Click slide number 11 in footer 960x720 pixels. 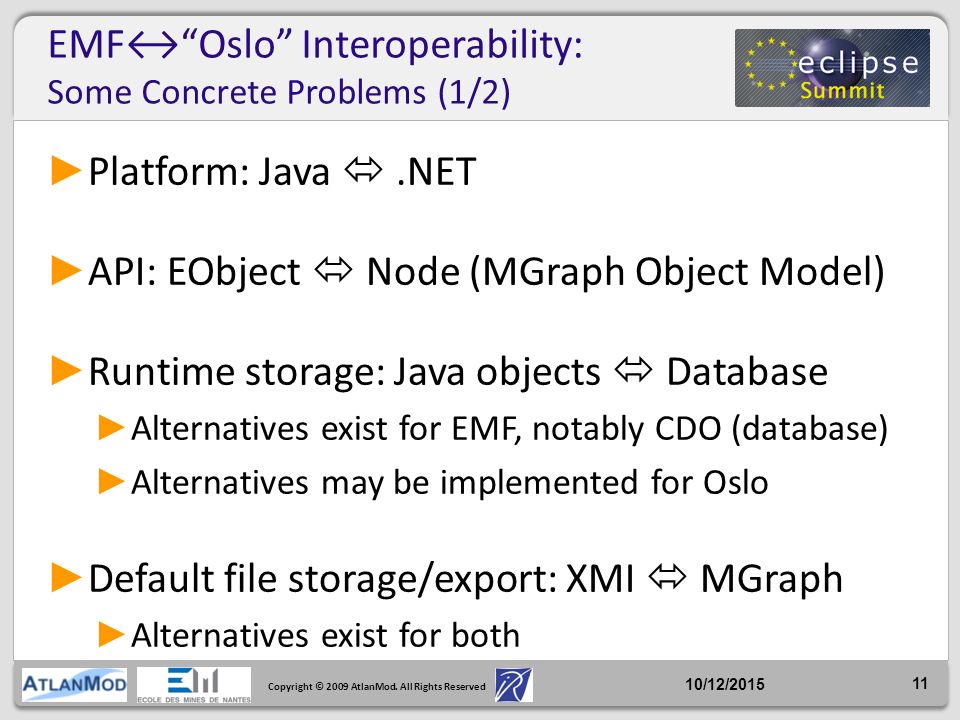pos(920,683)
